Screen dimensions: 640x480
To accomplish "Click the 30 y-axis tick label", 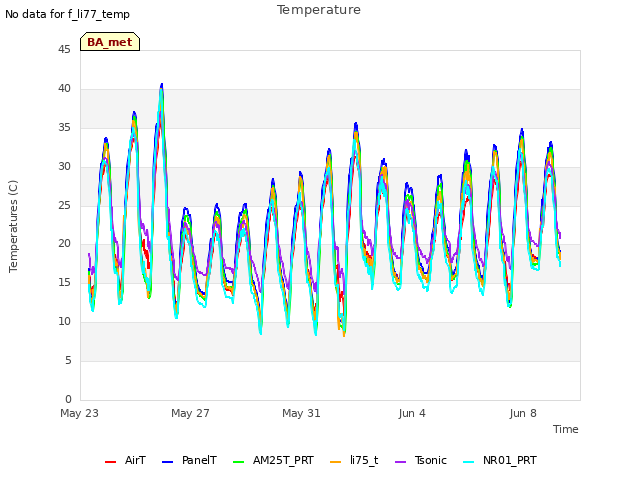I will [64, 167].
